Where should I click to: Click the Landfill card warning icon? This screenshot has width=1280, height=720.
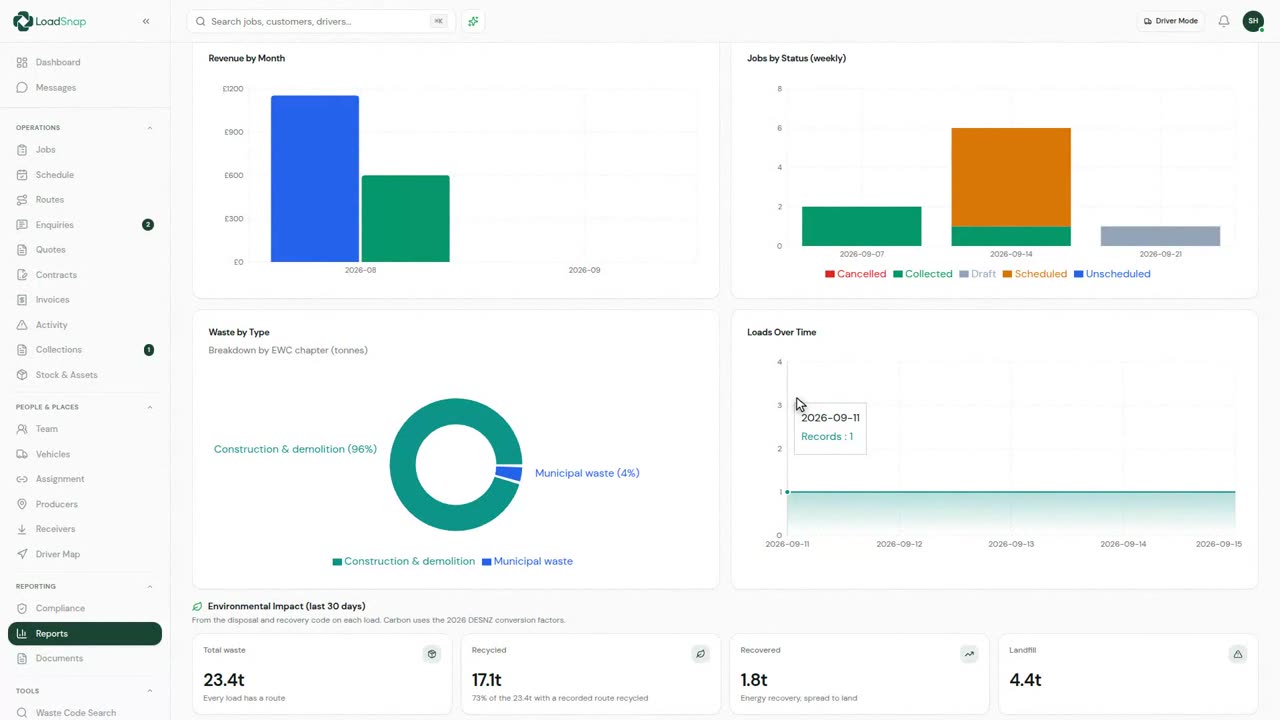point(1238,654)
